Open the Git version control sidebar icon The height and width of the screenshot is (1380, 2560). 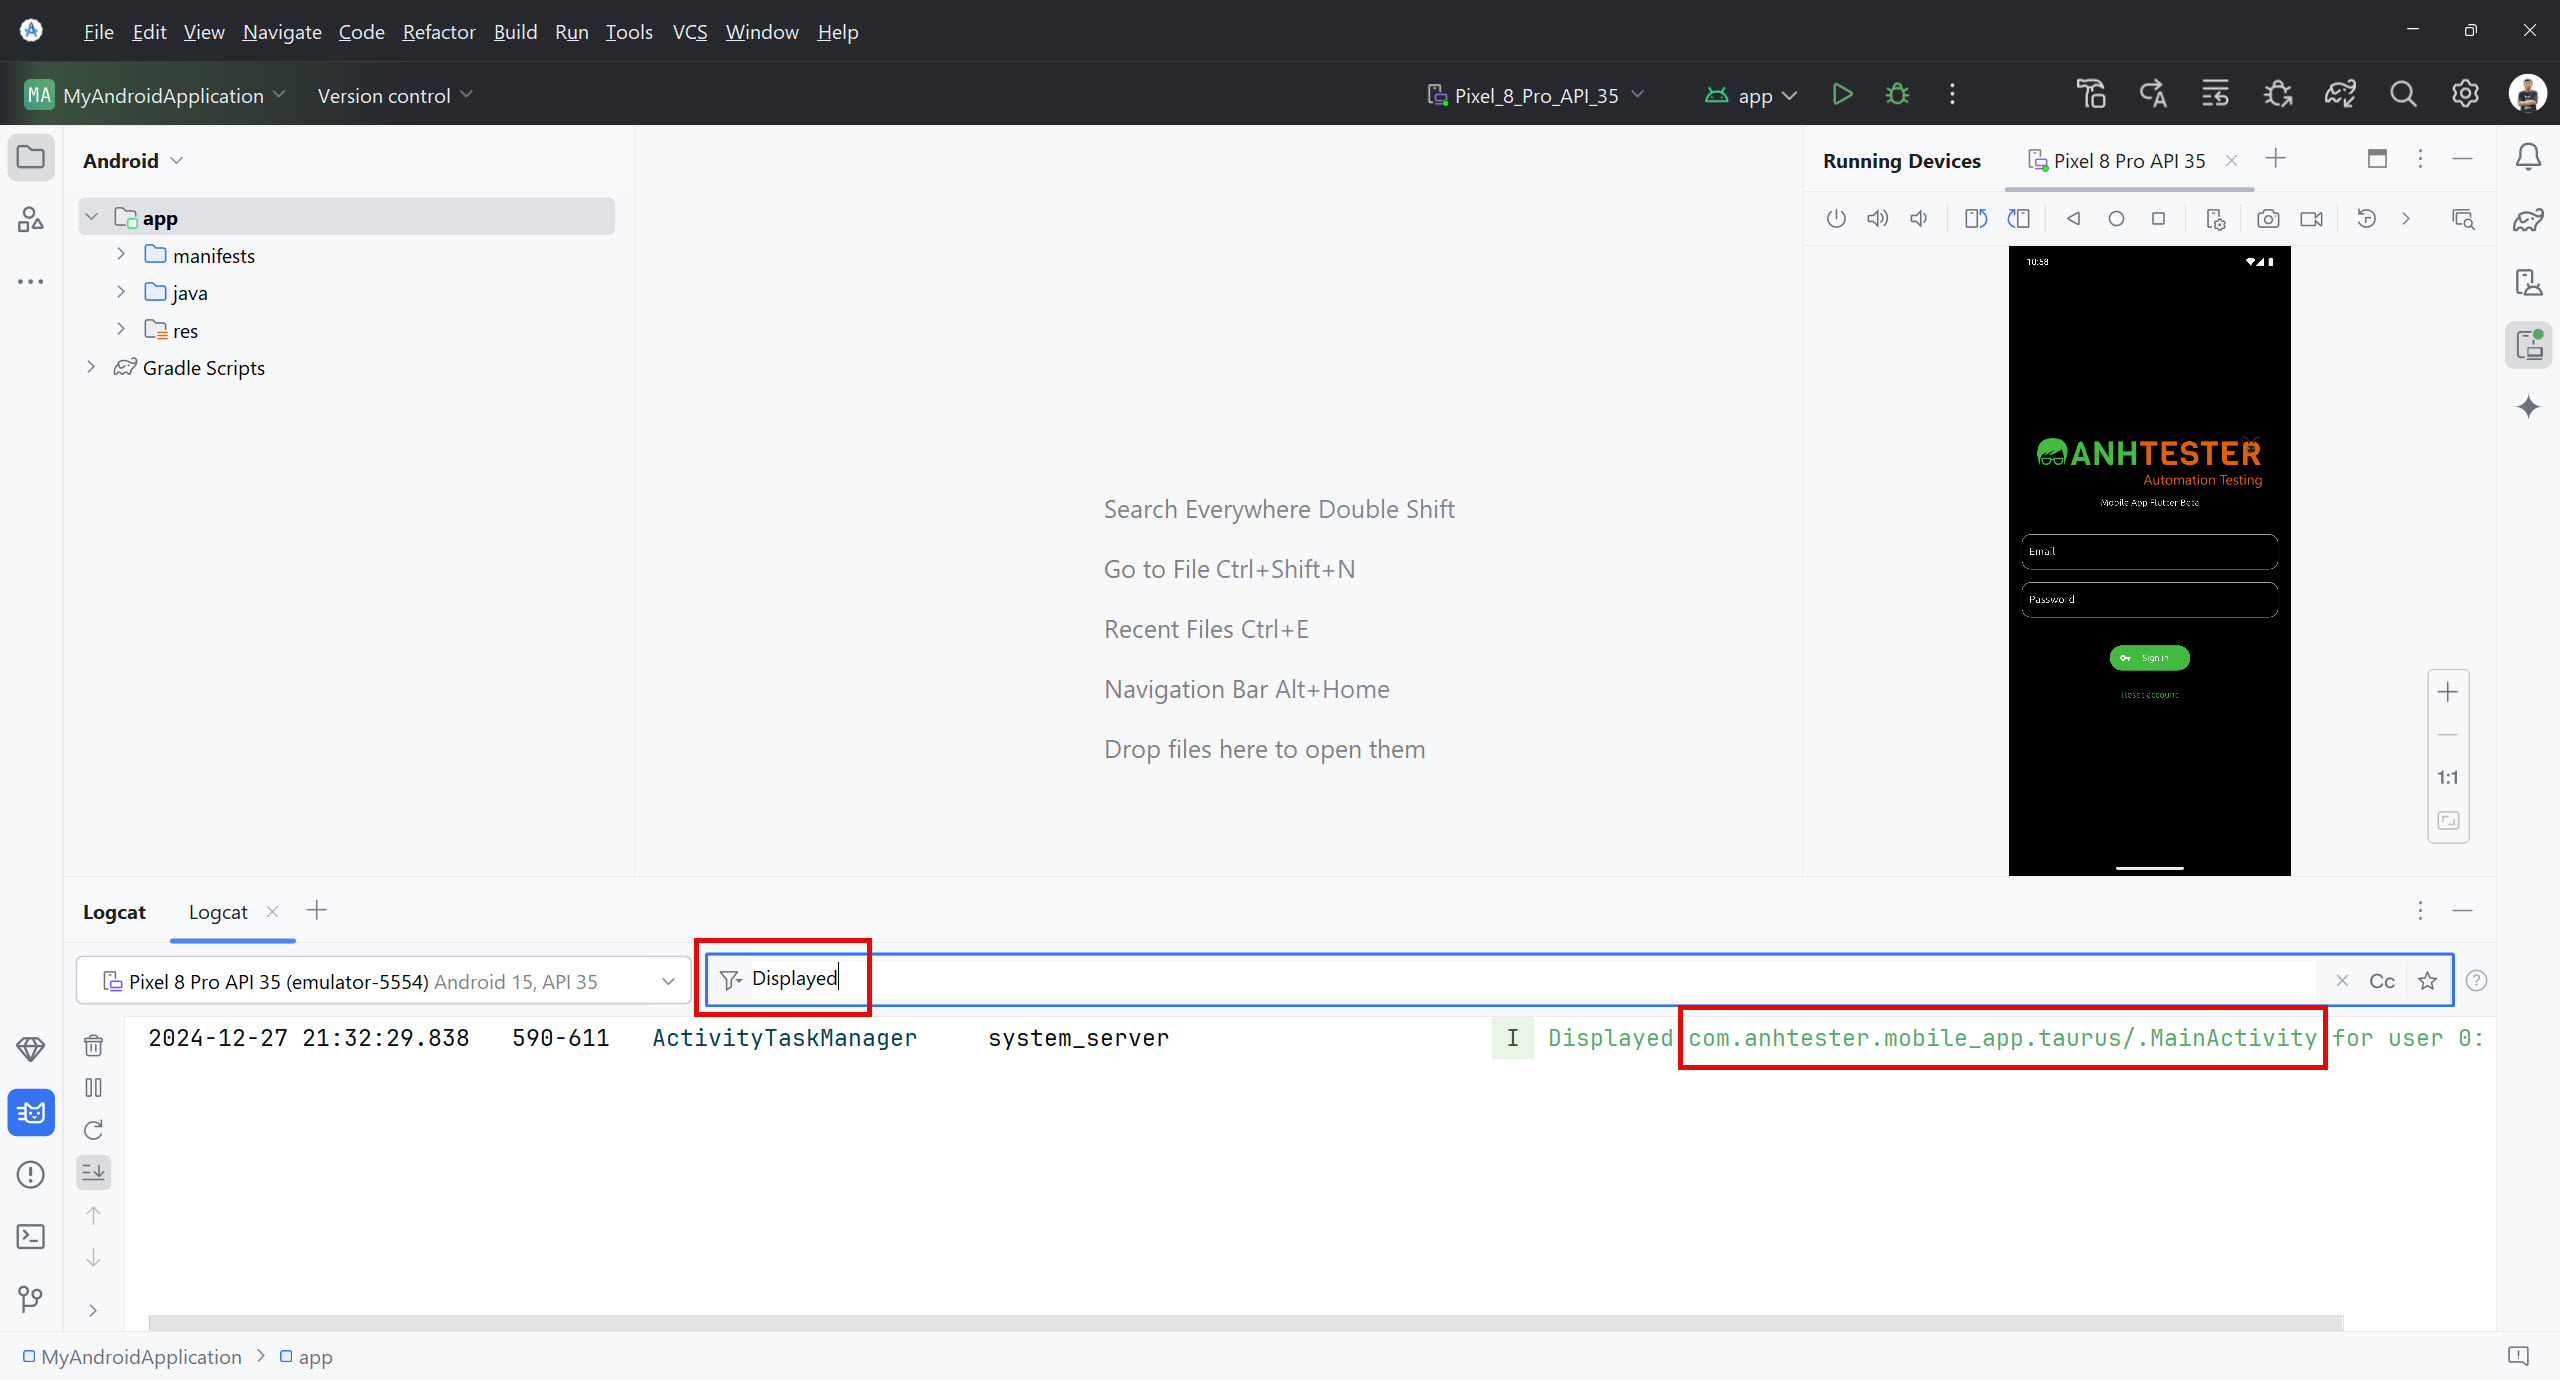pyautogui.click(x=31, y=1299)
